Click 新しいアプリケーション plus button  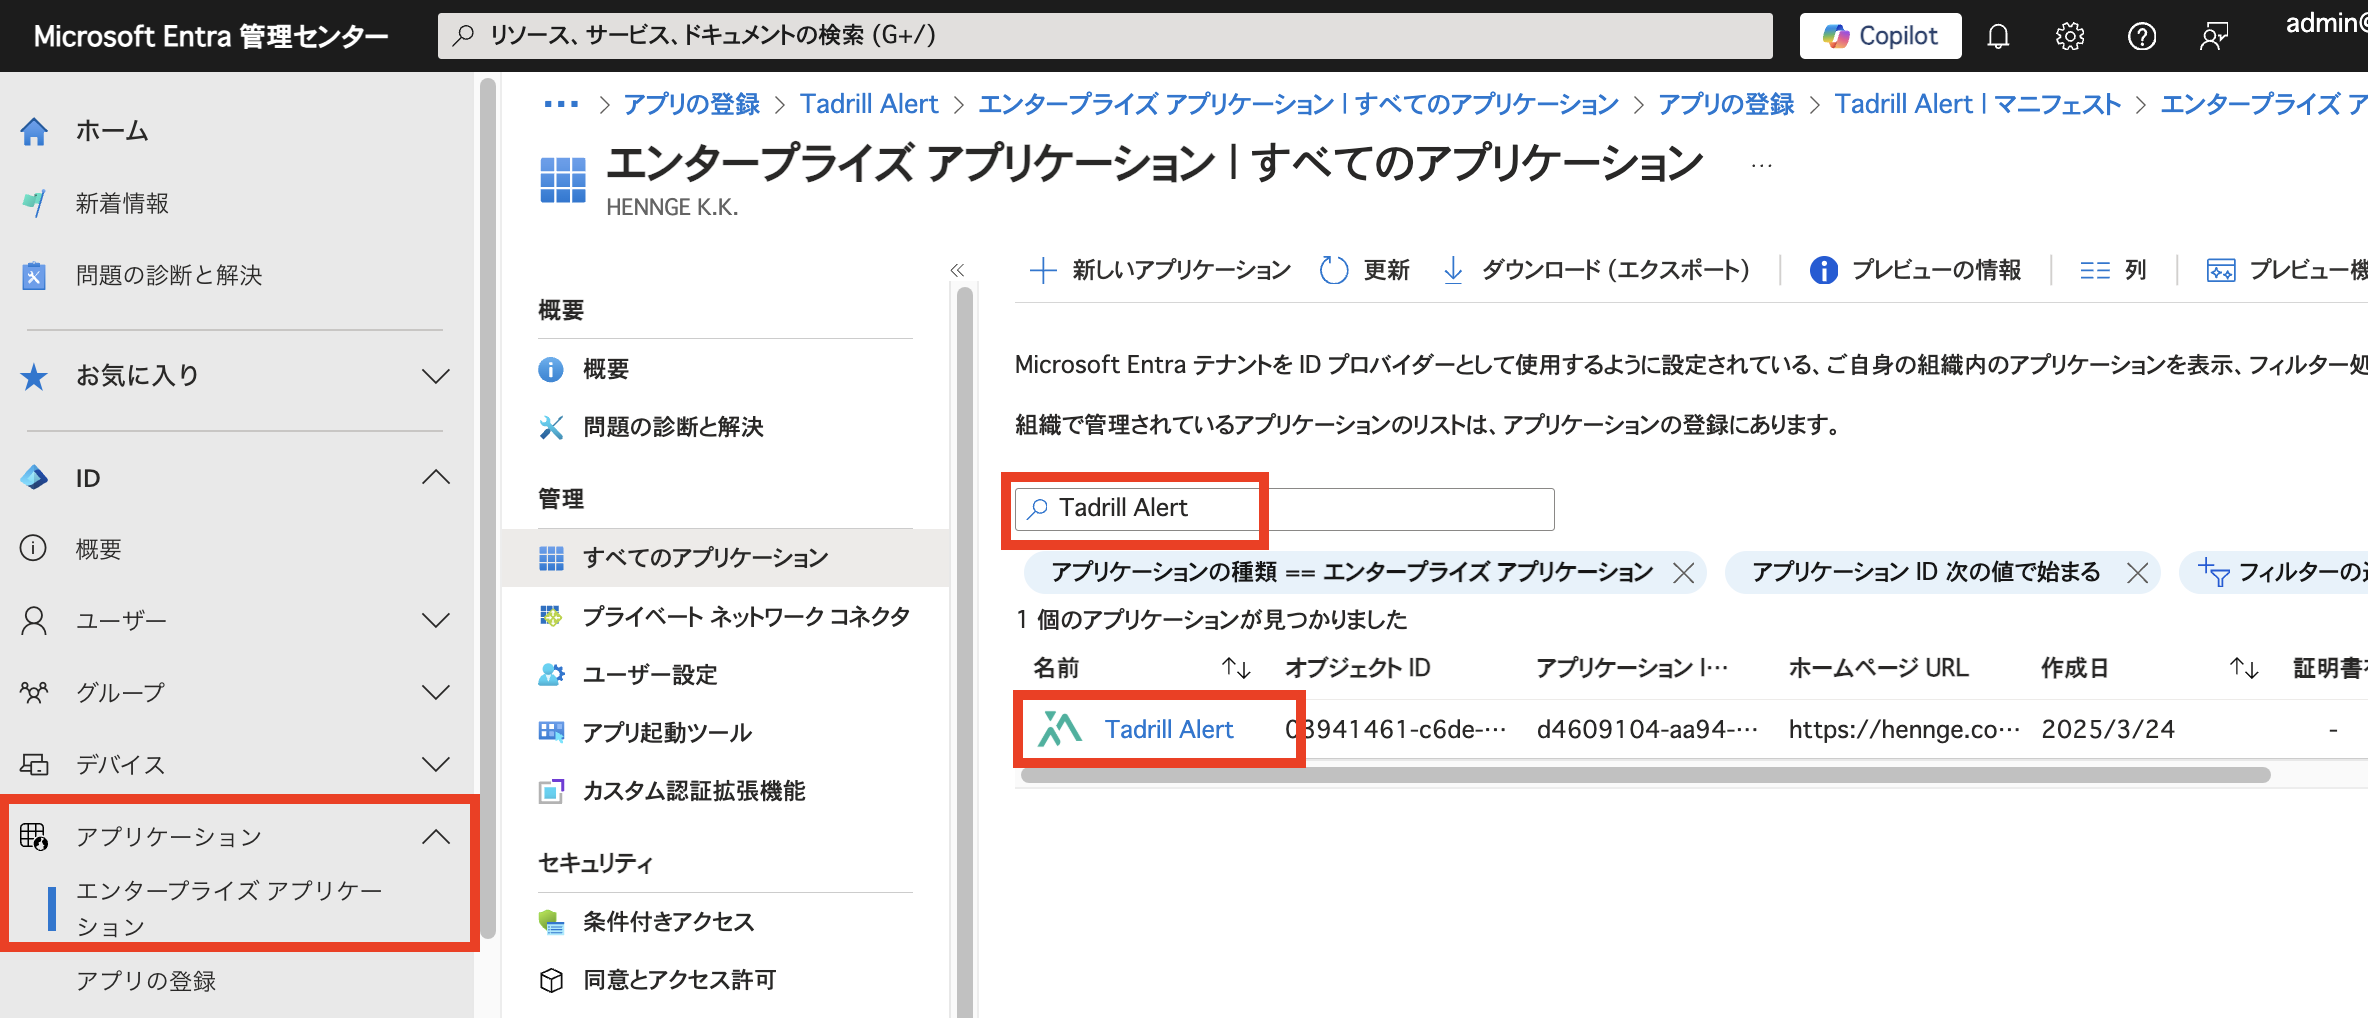(x=1160, y=270)
